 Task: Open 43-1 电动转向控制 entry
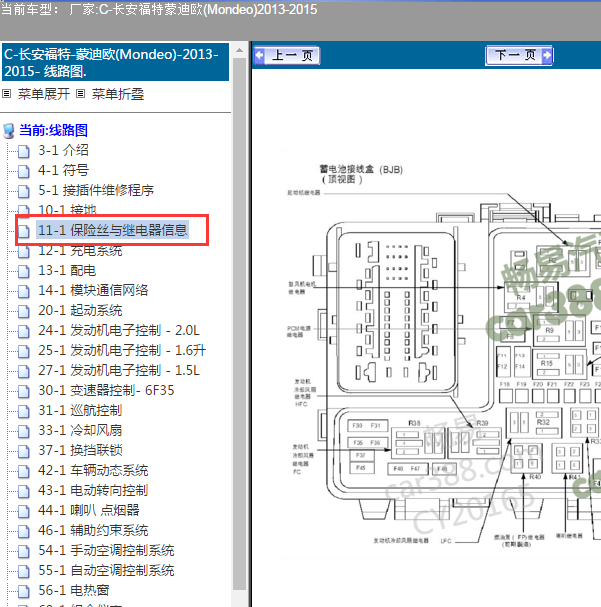(93, 490)
